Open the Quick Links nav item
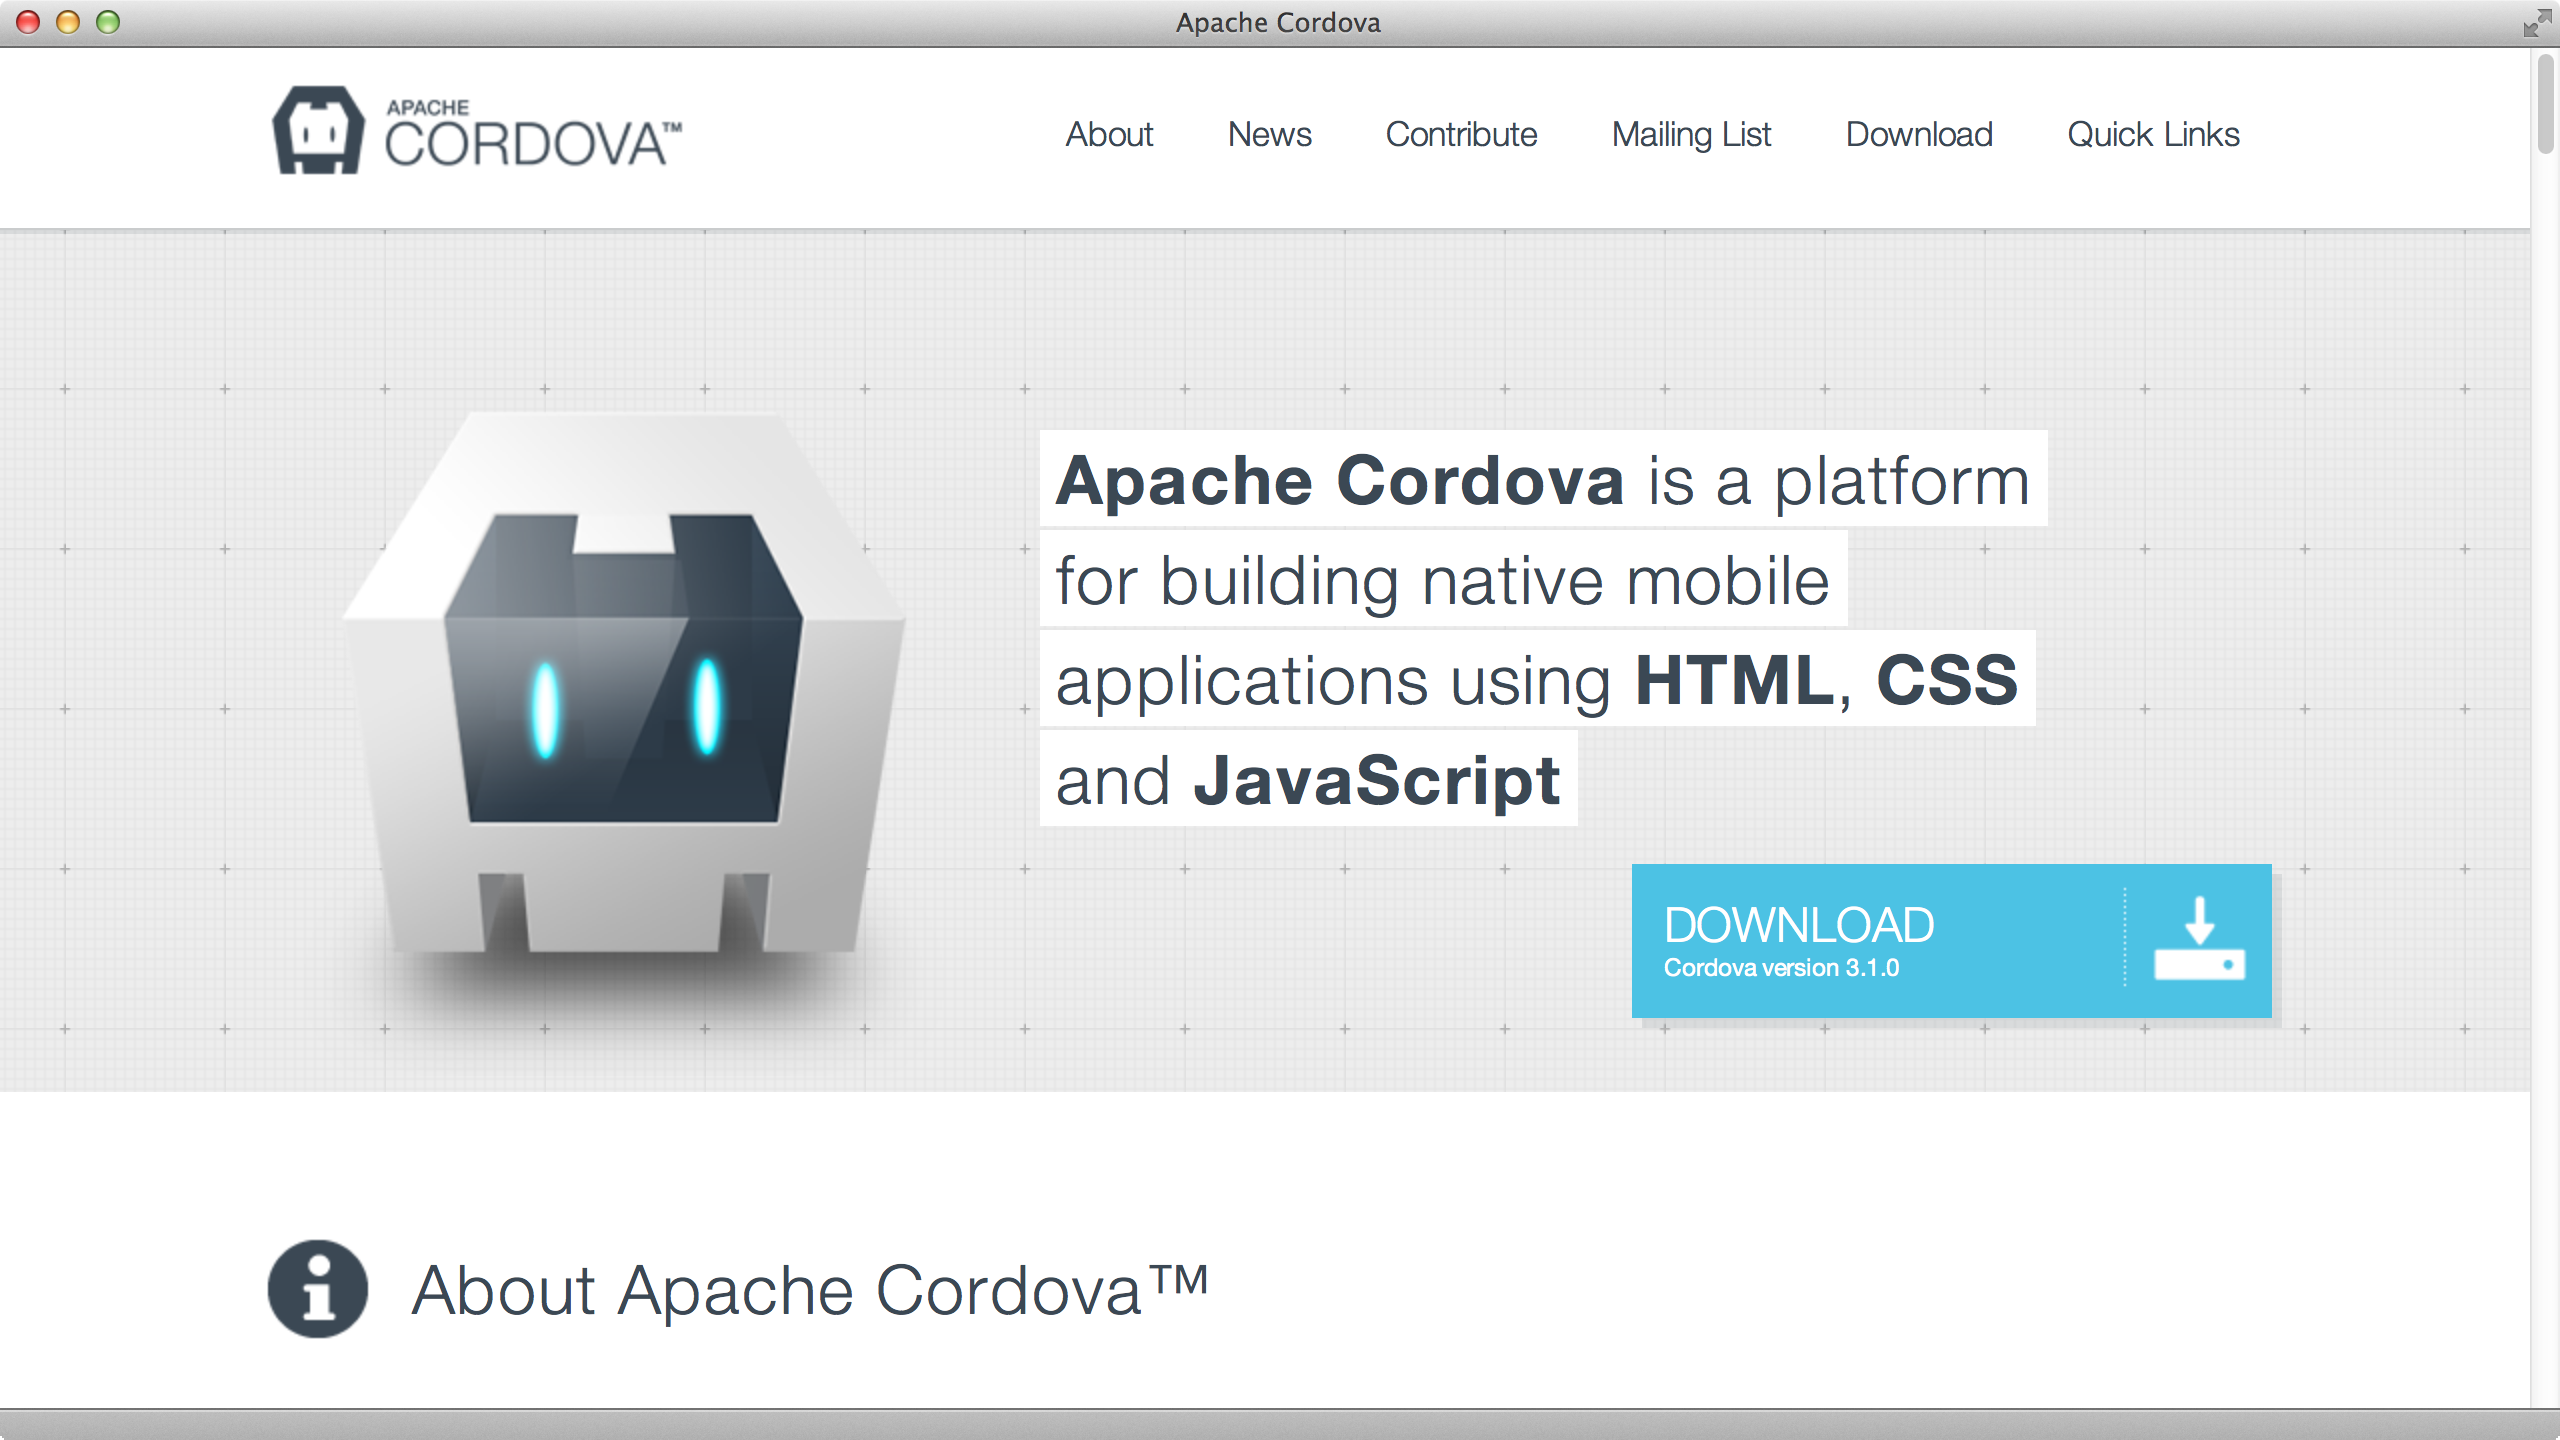This screenshot has width=2560, height=1440. click(2153, 134)
